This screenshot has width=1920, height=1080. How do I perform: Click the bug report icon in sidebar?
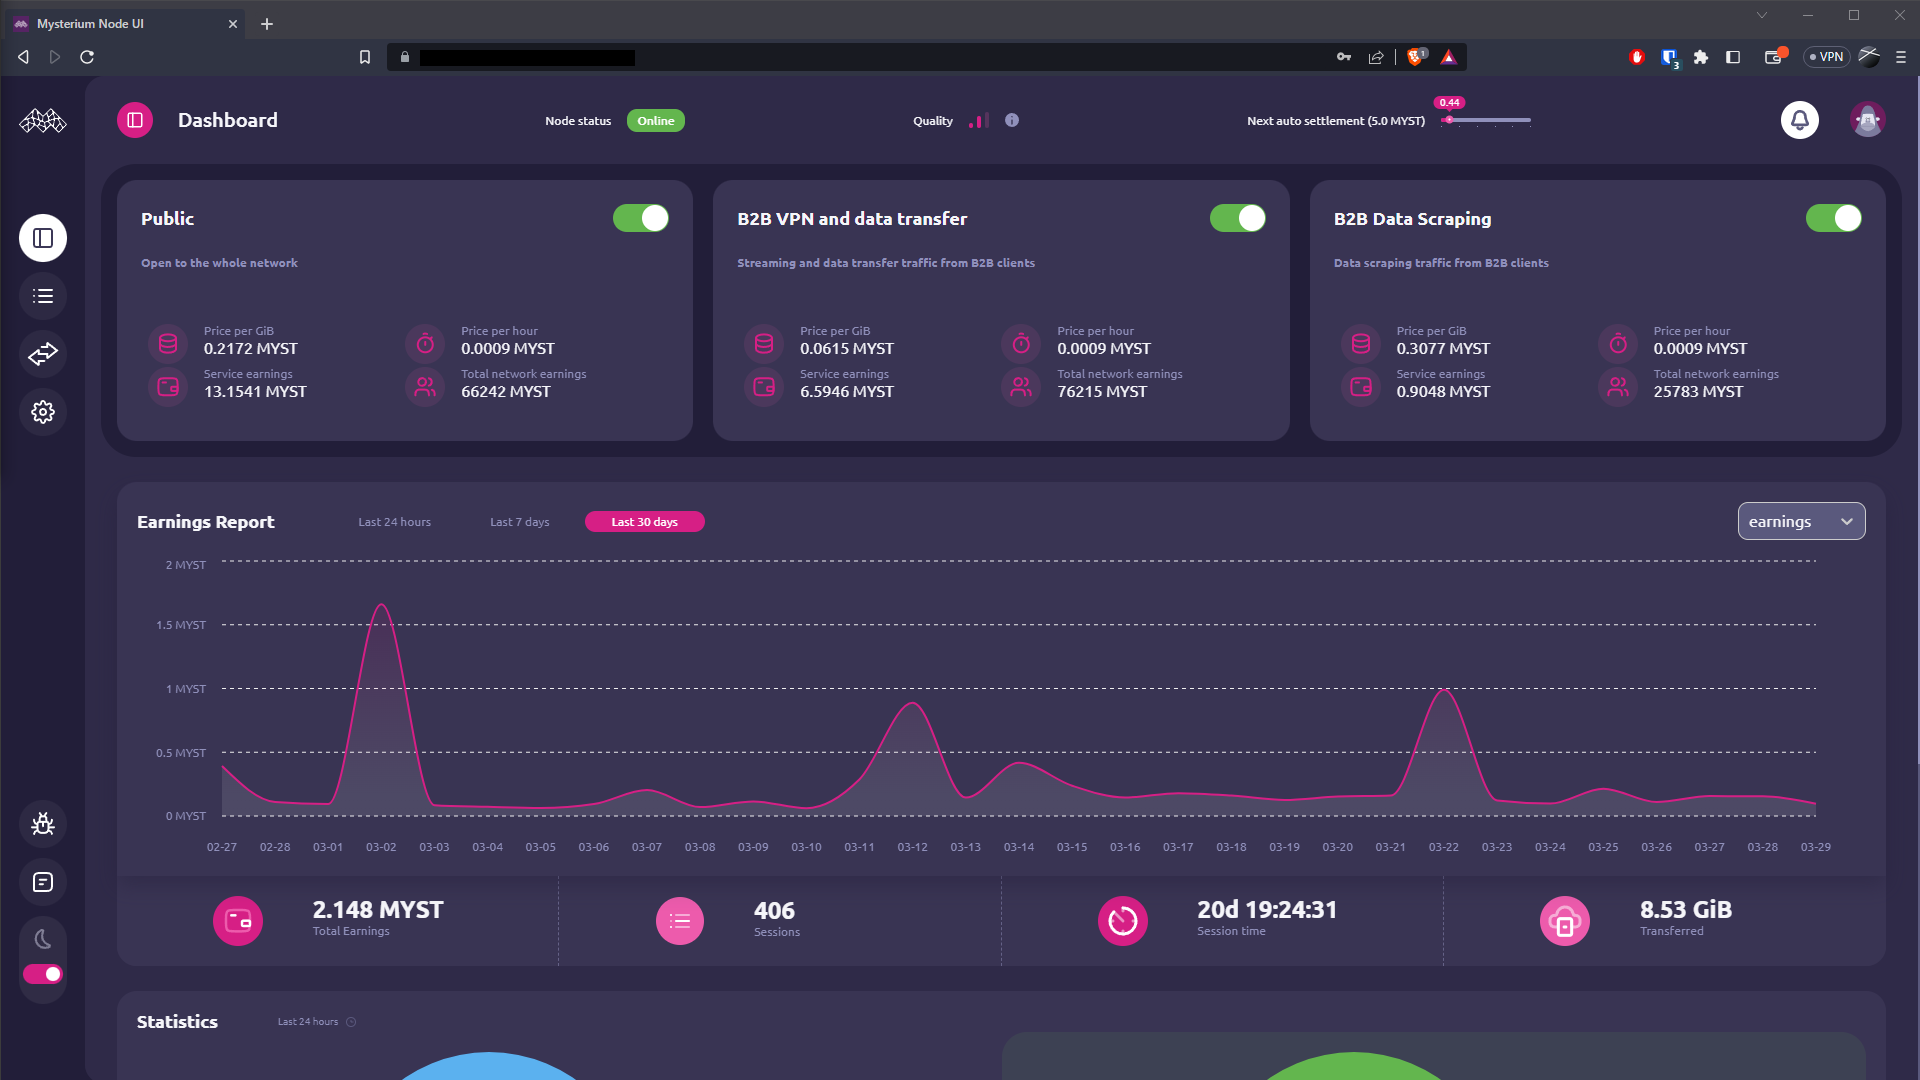(x=42, y=824)
